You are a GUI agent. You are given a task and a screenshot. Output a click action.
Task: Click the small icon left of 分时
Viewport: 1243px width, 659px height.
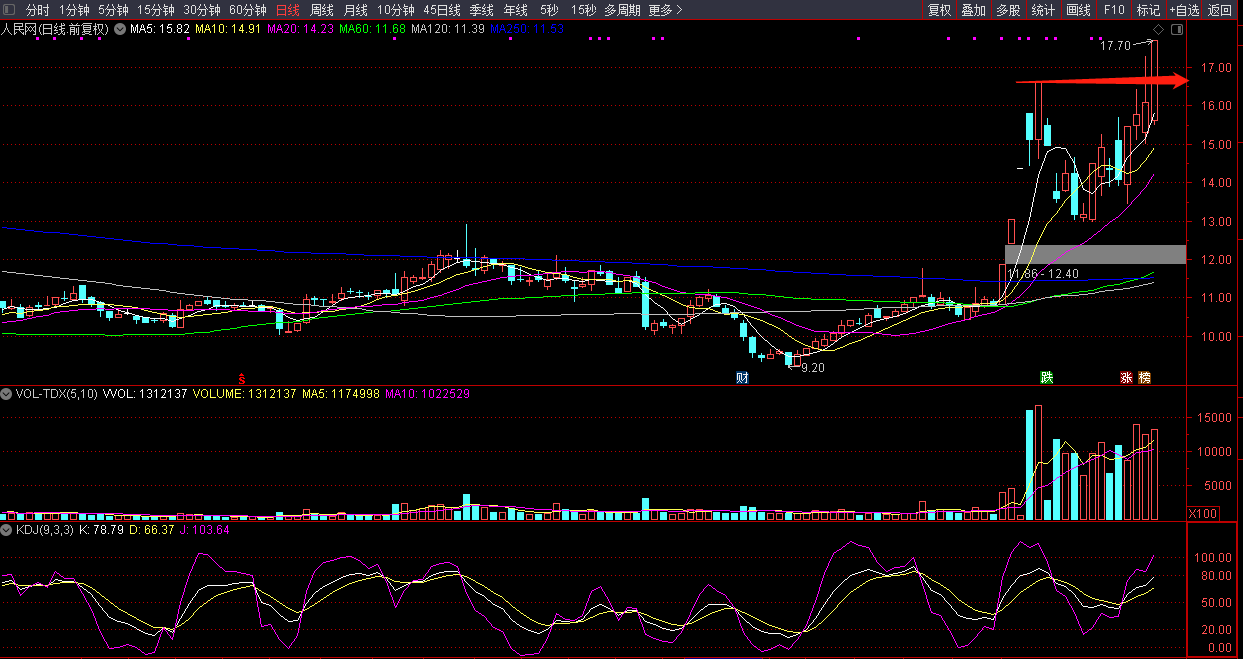[9, 10]
